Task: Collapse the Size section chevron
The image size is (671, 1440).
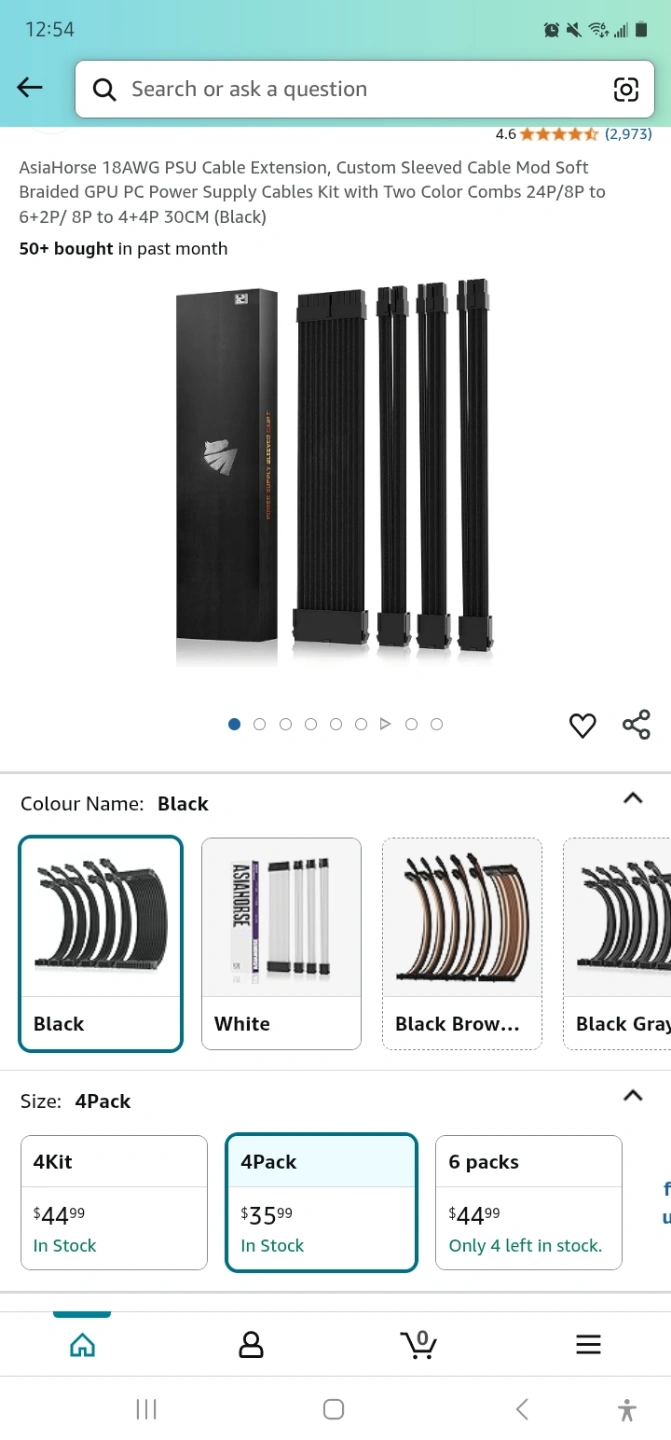Action: point(632,1096)
